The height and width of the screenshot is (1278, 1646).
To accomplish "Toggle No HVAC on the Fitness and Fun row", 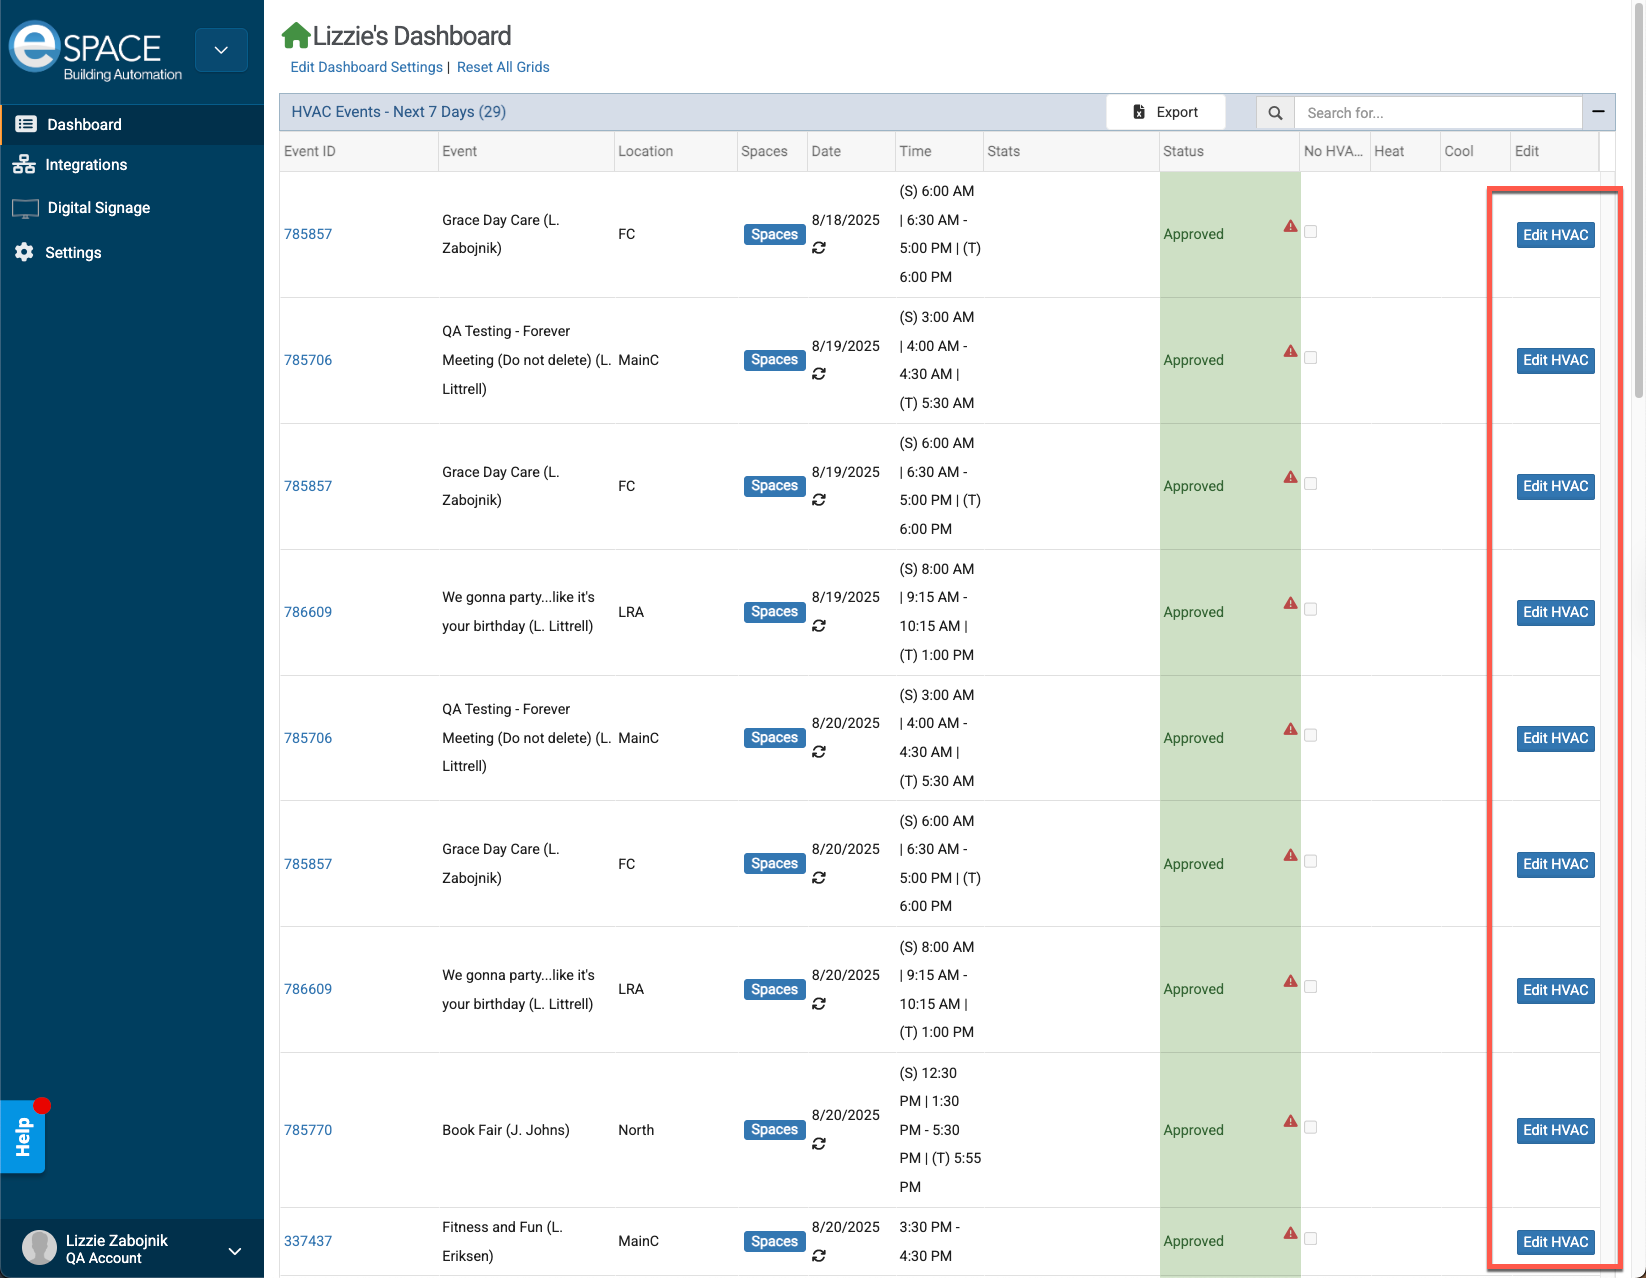I will [1311, 1238].
